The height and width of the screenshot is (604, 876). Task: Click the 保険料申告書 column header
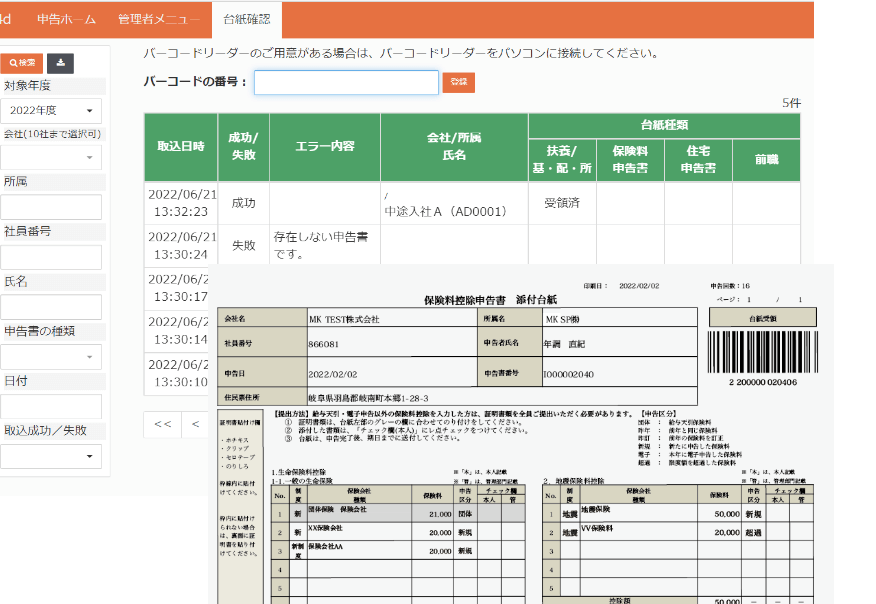[x=630, y=160]
